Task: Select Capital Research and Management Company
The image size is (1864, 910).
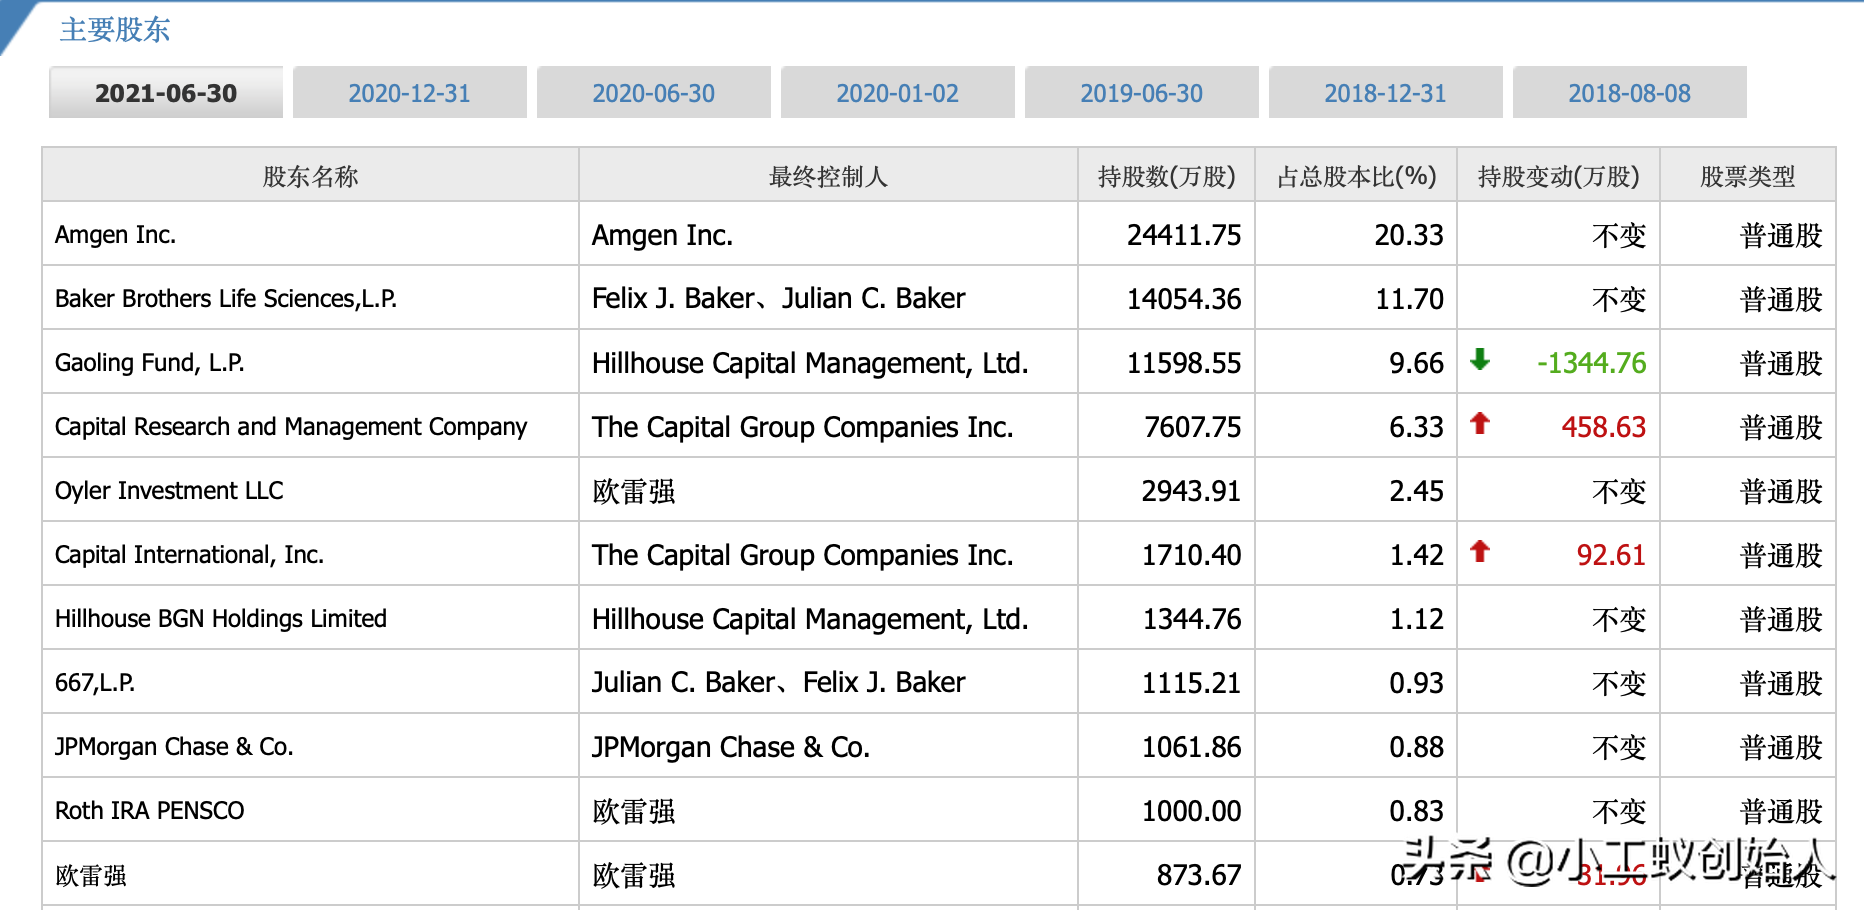Action: point(291,427)
